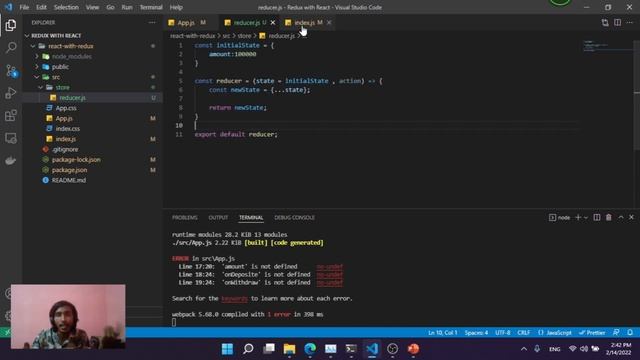This screenshot has width=640, height=360.
Task: Close the terminal panel
Action: tap(631, 218)
